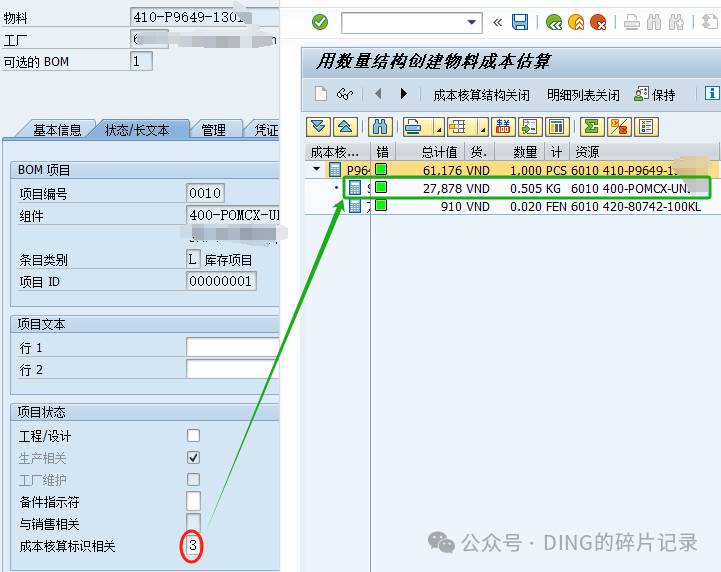
Task: Click the 可选的 BOM field showing 1
Action: [141, 61]
